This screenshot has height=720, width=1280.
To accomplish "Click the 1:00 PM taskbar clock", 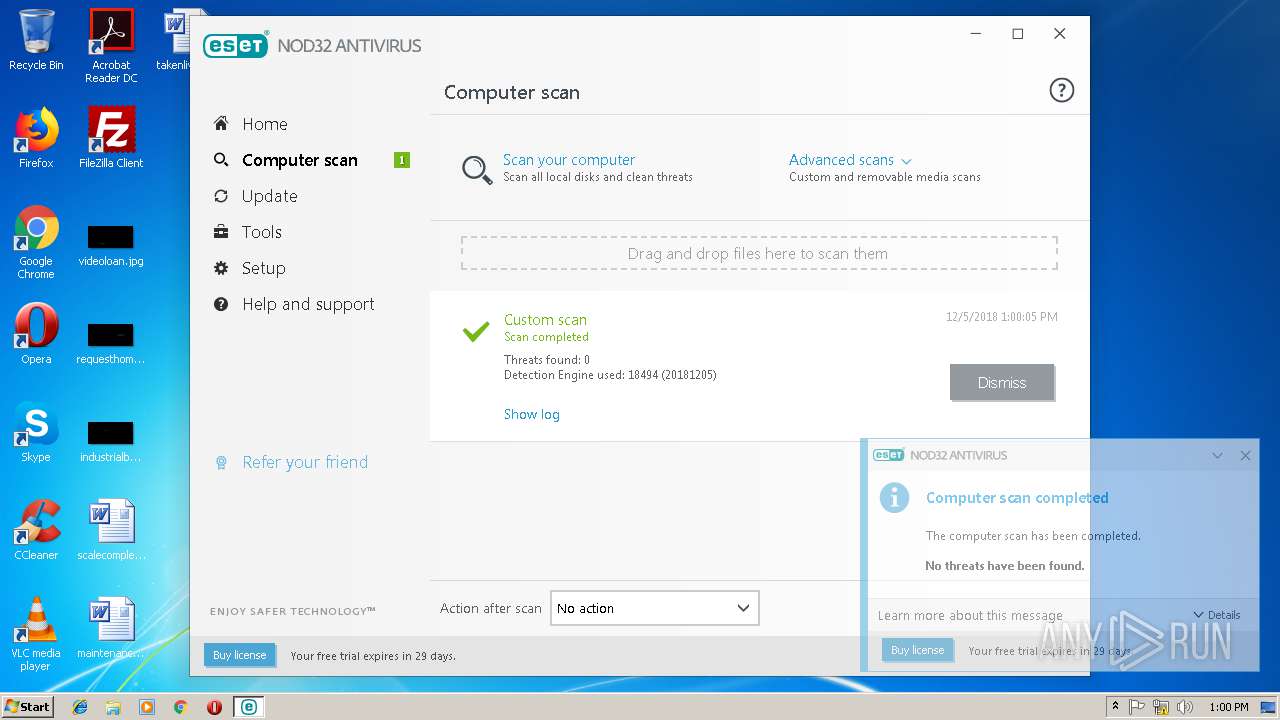I will point(1228,706).
